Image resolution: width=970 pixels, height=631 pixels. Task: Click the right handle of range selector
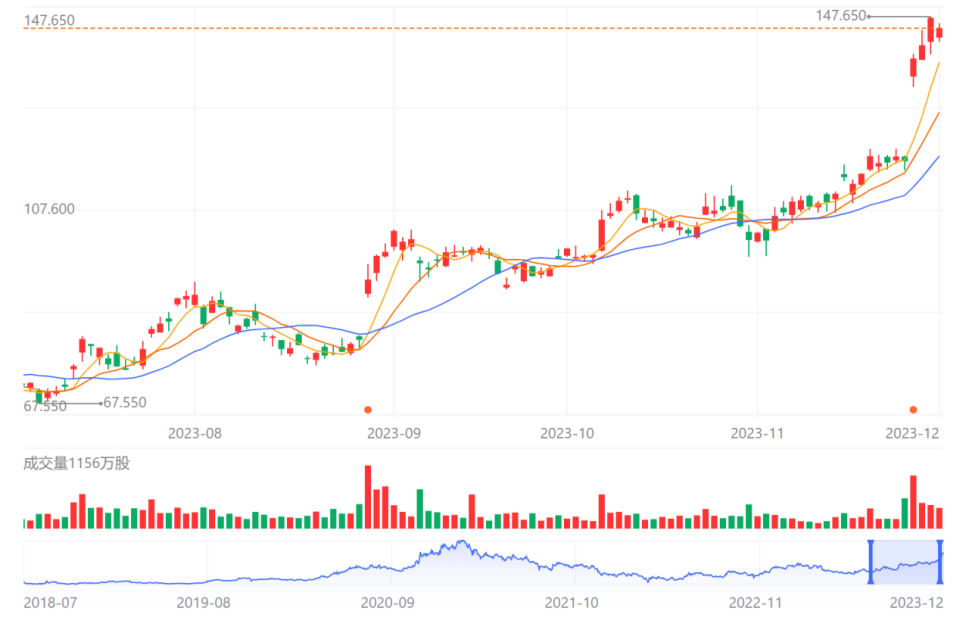pyautogui.click(x=940, y=562)
